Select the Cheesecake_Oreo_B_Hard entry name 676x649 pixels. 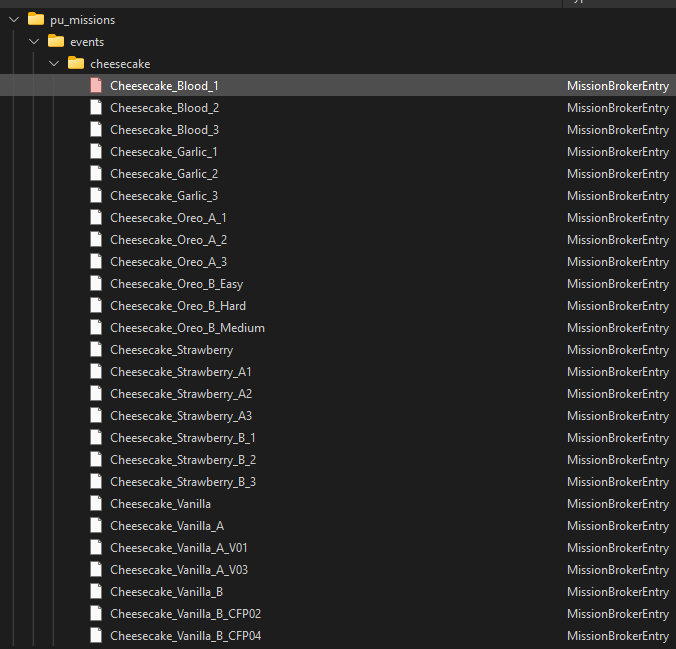point(178,306)
